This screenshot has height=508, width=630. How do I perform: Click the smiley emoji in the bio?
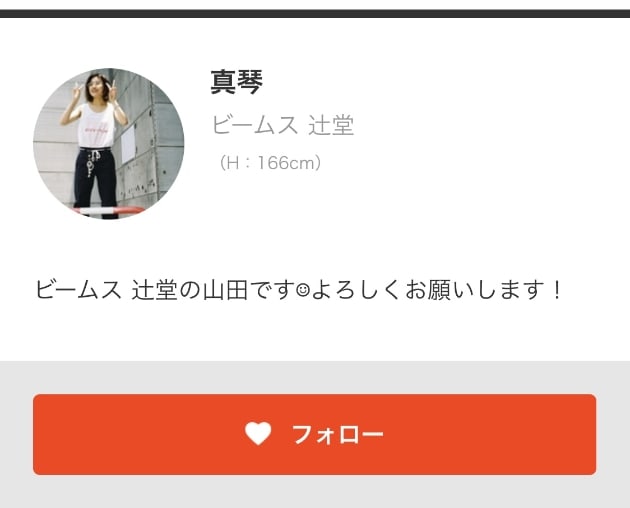303,290
